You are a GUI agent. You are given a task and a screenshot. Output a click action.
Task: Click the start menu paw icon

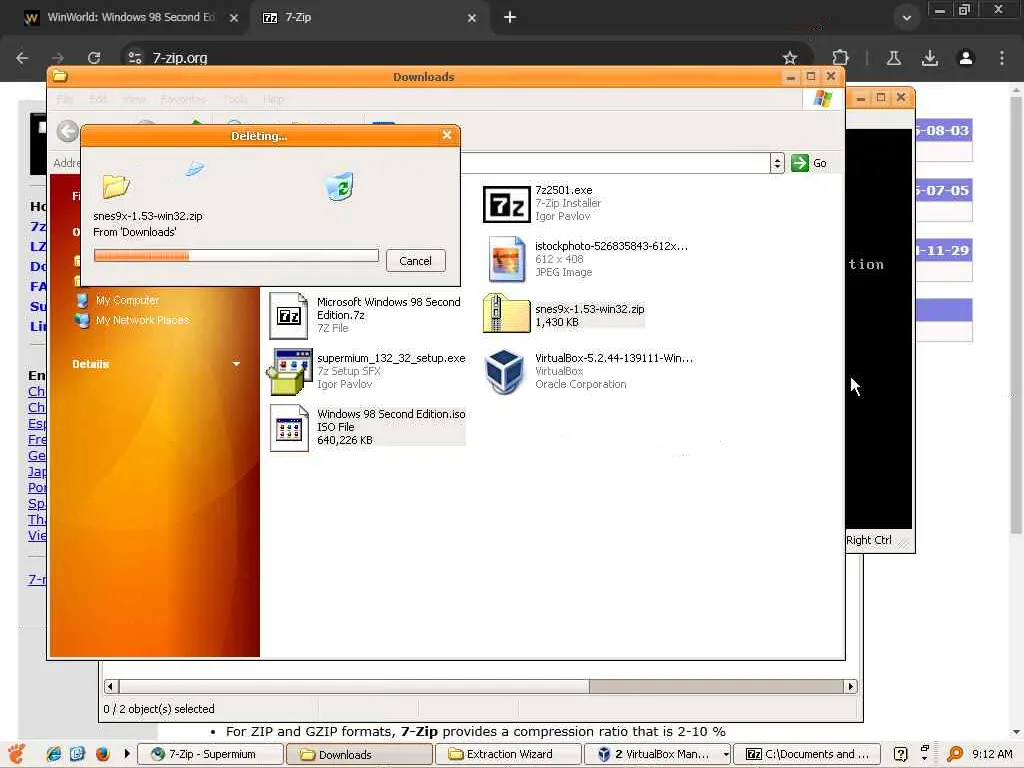(x=16, y=754)
